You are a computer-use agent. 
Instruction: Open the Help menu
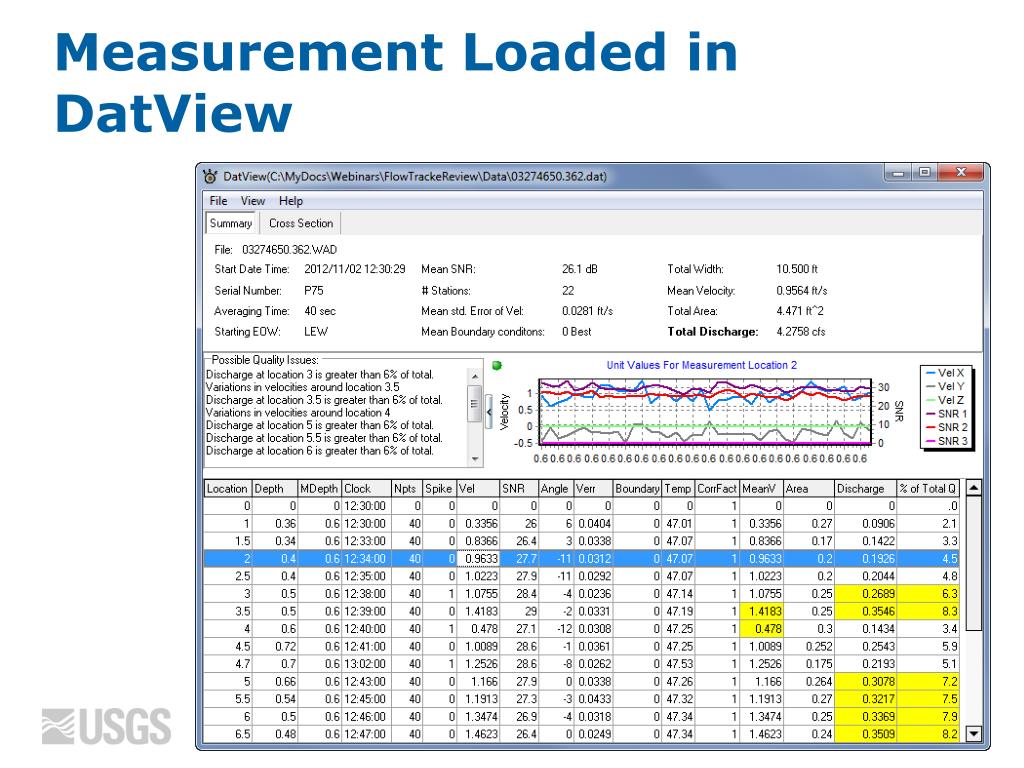click(x=291, y=201)
